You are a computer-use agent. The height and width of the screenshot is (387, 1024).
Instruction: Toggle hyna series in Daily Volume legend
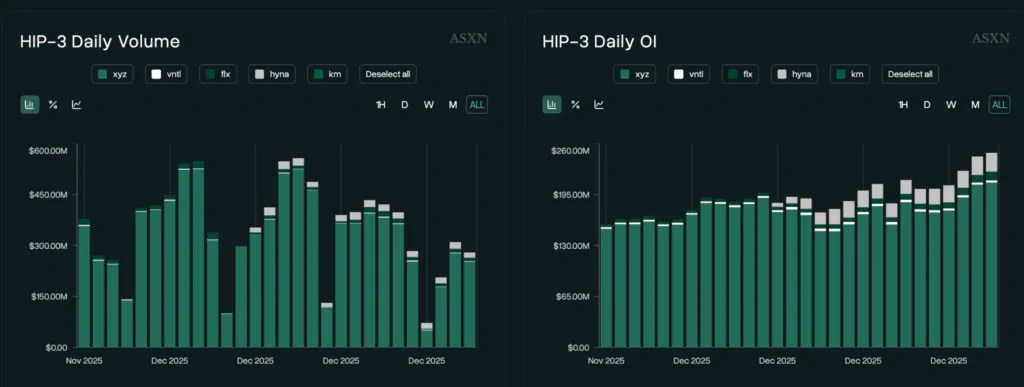tap(272, 74)
